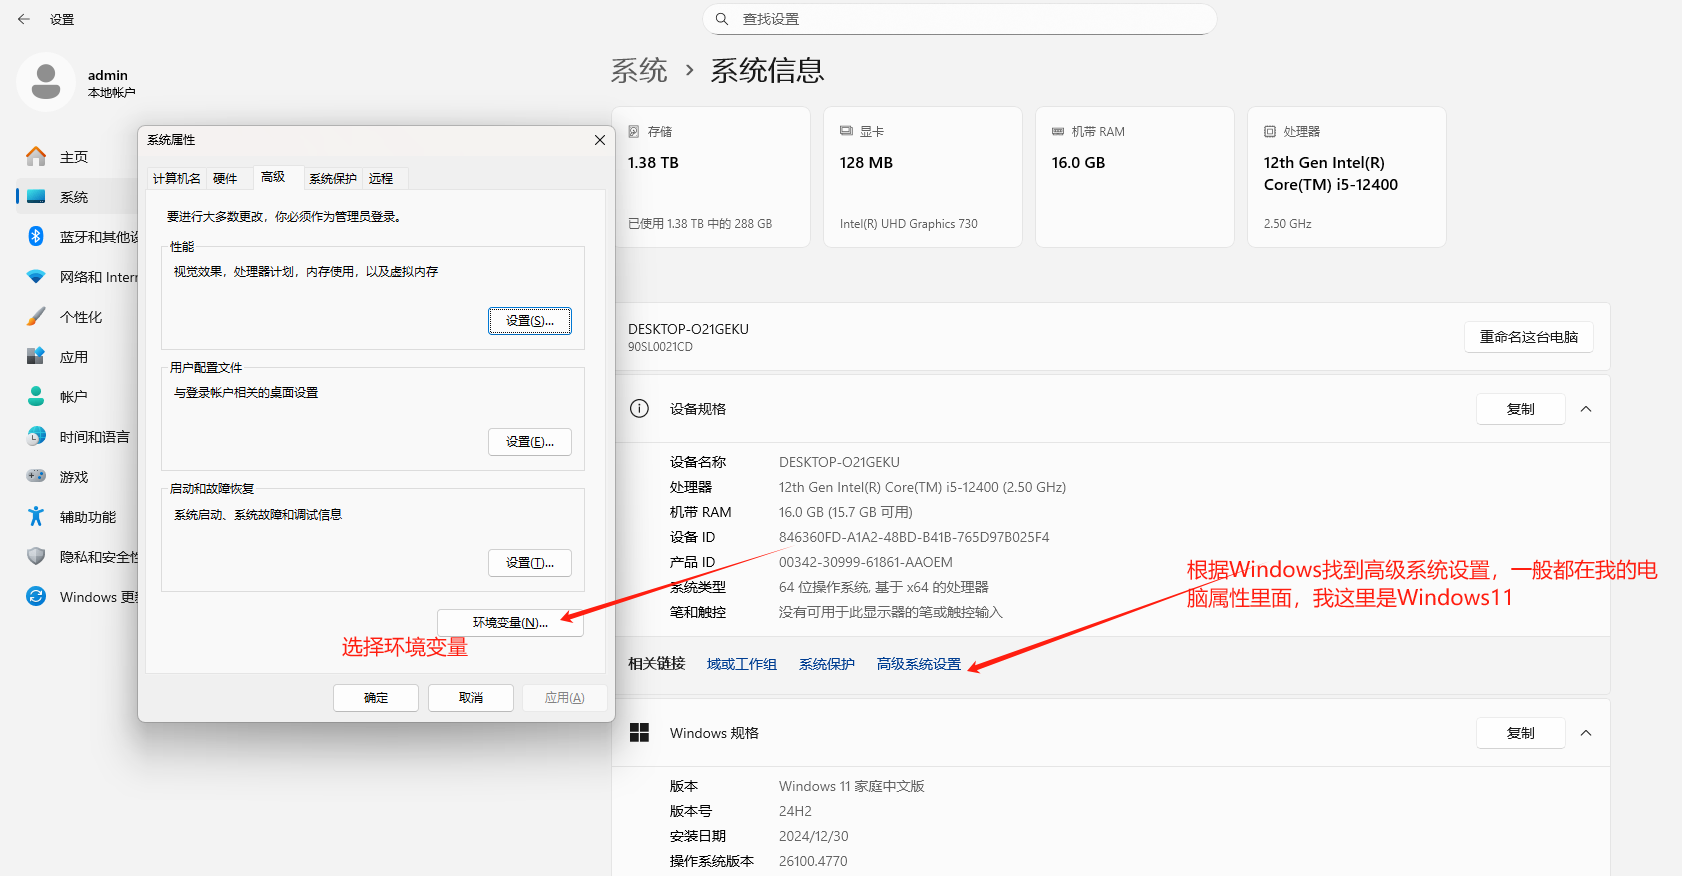Click 16.0 GB (15.7 GB 可用) value
1682x876 pixels.
(846, 512)
